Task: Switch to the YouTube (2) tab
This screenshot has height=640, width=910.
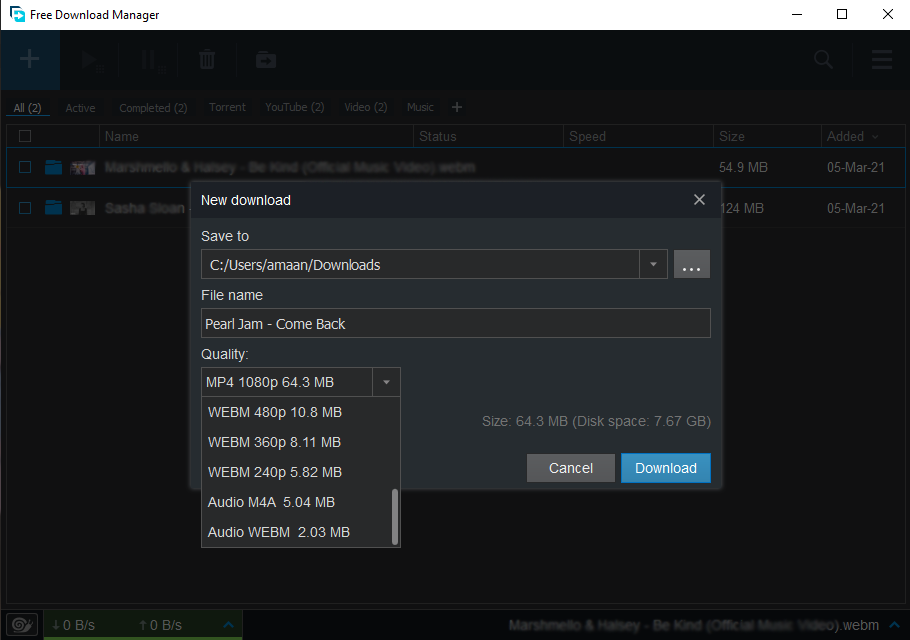Action: (295, 107)
